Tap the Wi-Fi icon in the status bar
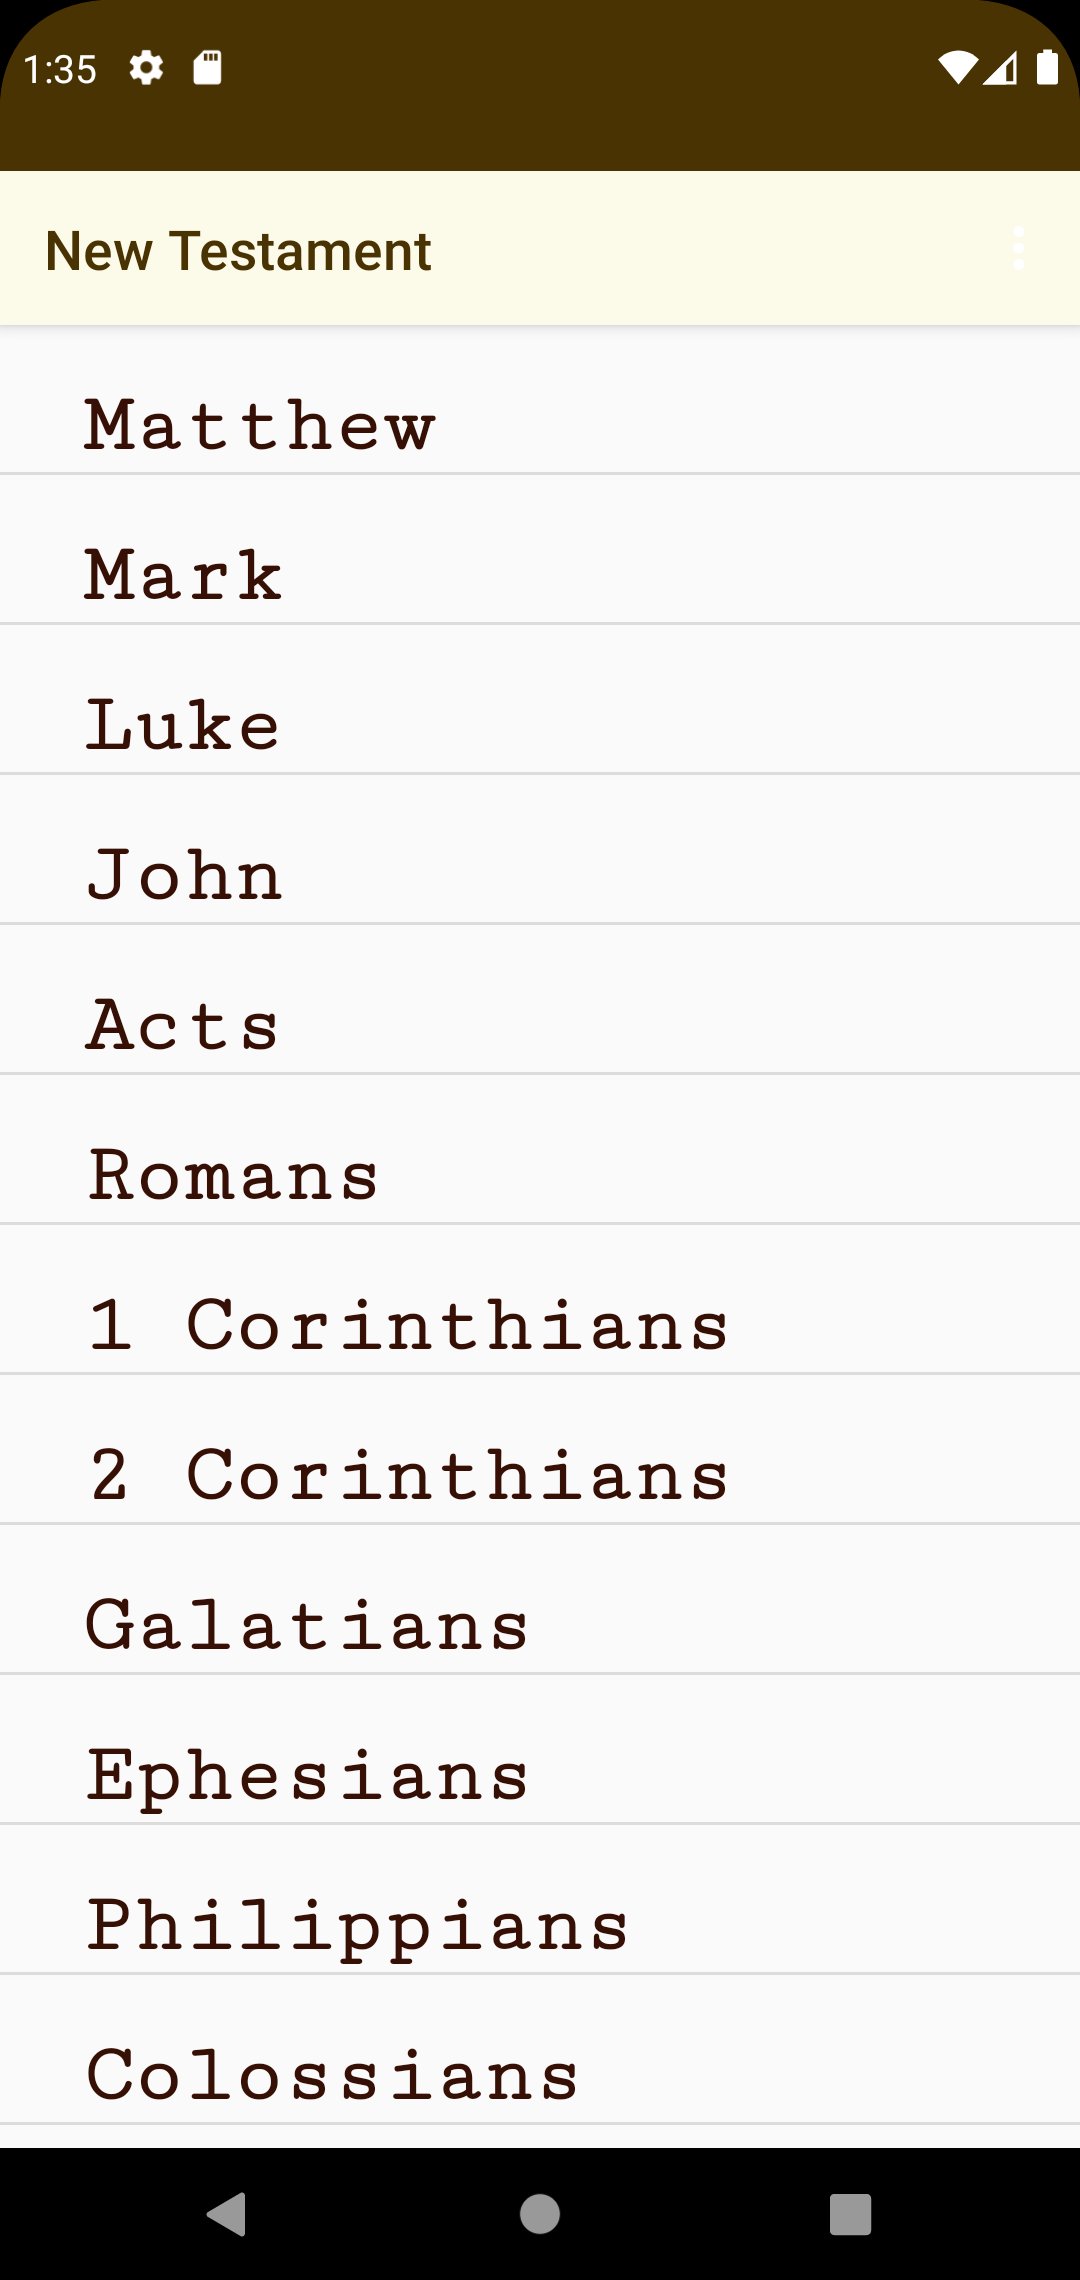This screenshot has height=2280, width=1080. 957,68
